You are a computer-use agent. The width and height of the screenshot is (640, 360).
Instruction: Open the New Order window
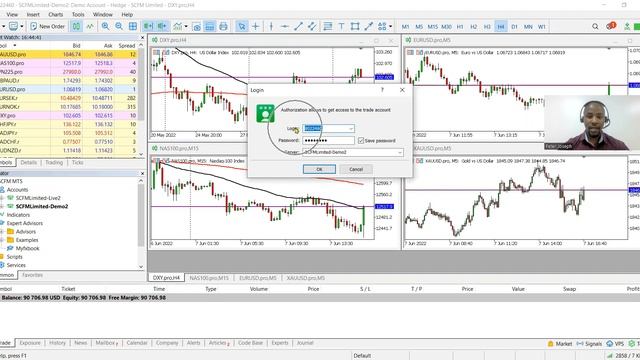[x=47, y=26]
